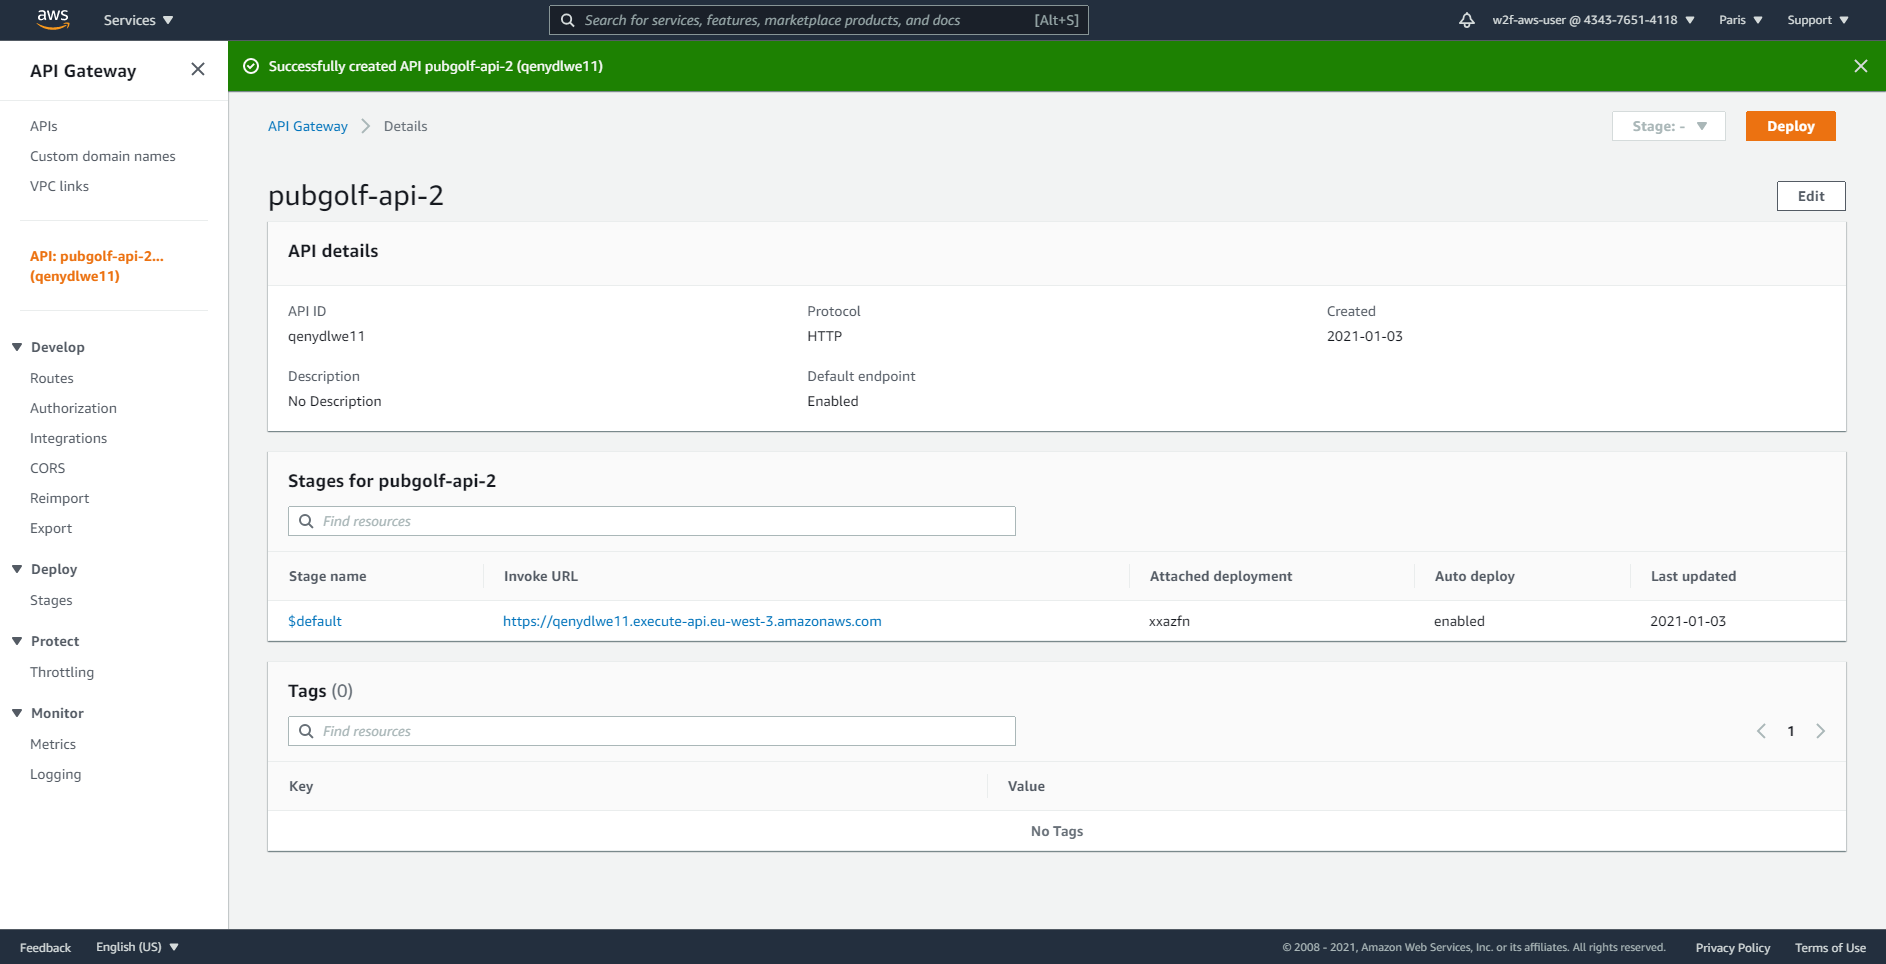View Metrics page
This screenshot has width=1886, height=964.
coord(53,744)
